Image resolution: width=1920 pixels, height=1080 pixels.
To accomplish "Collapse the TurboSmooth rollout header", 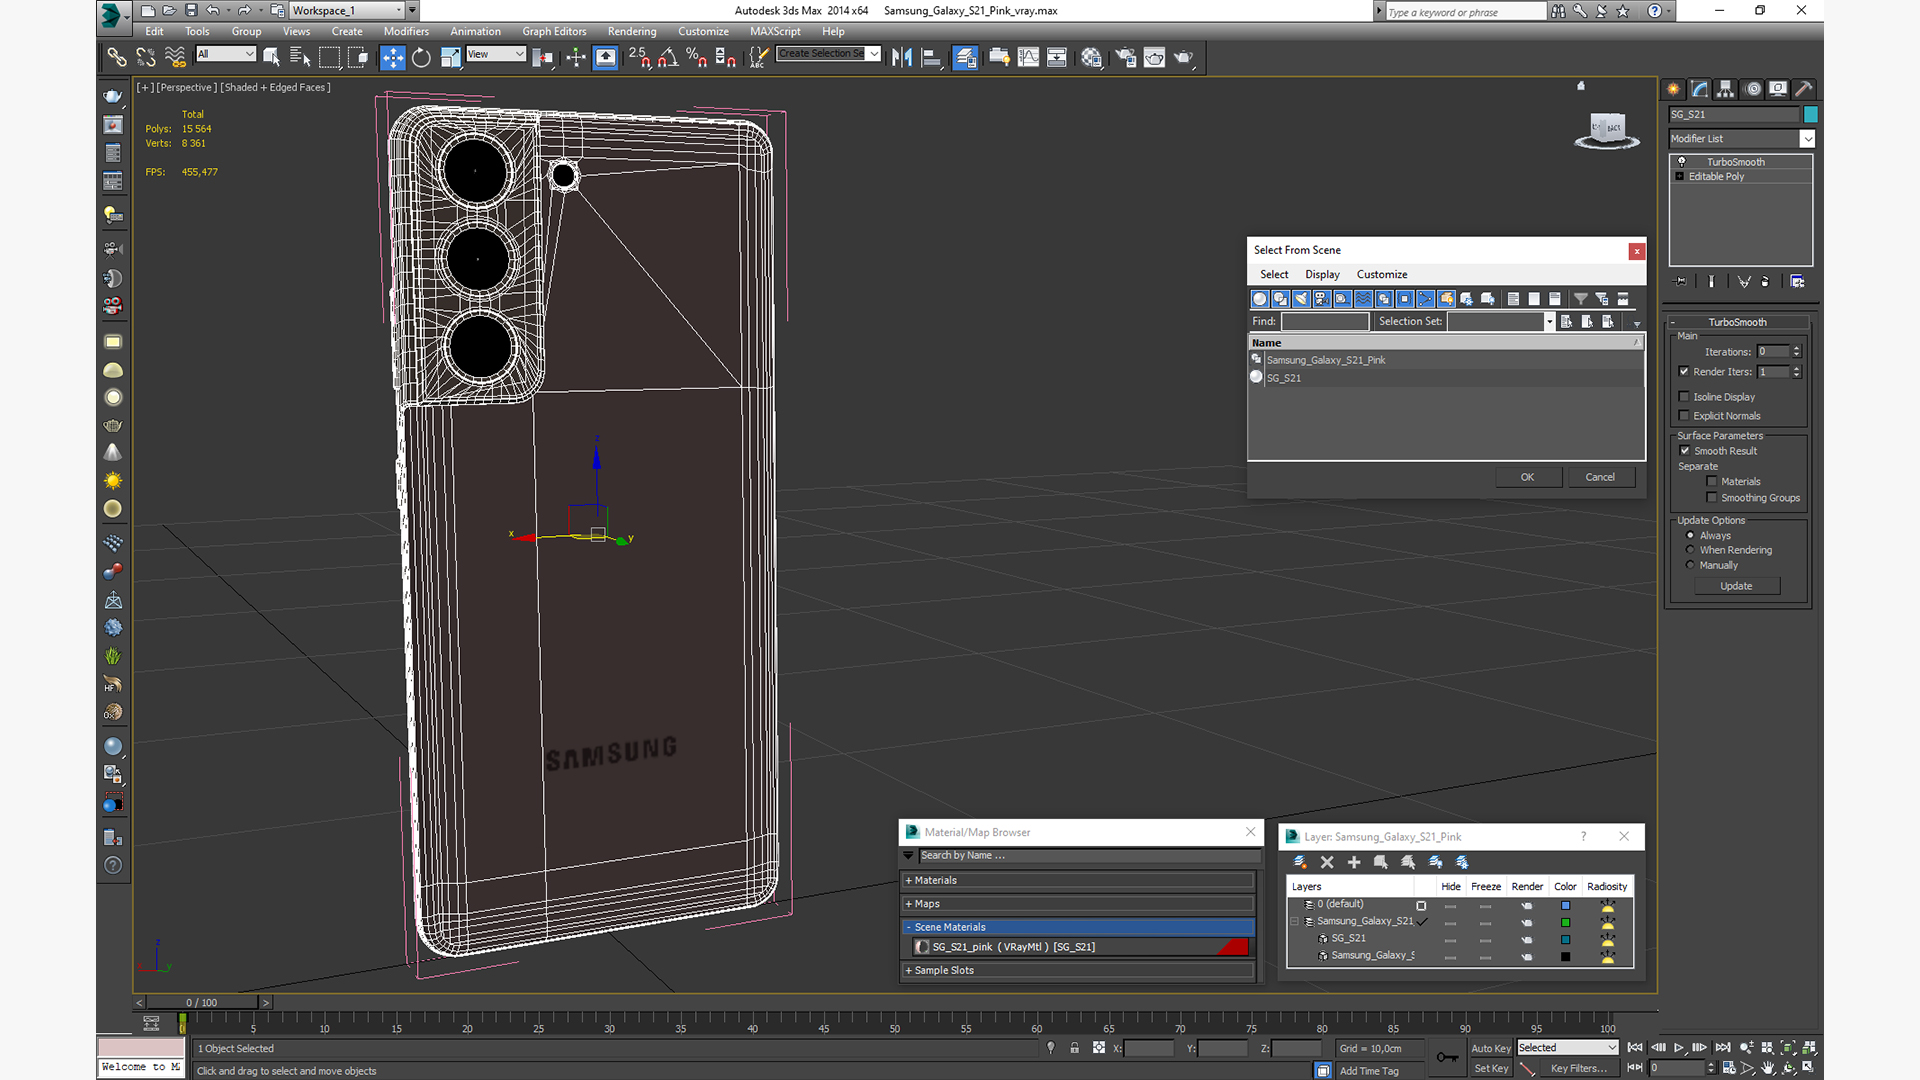I will (x=1737, y=322).
